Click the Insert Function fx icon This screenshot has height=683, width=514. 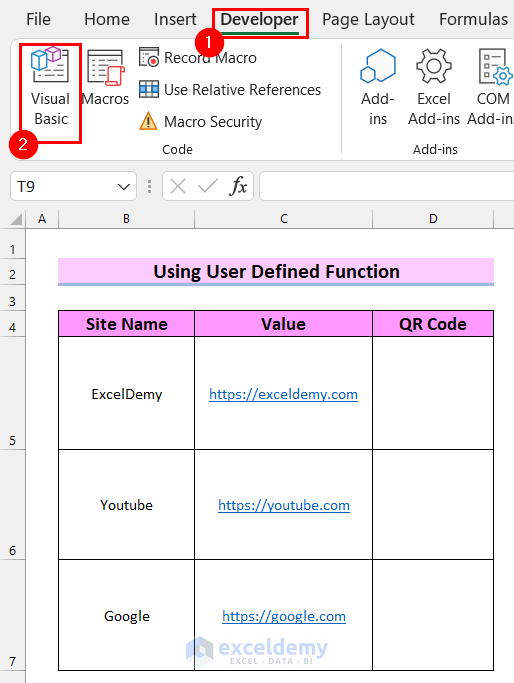tap(238, 186)
